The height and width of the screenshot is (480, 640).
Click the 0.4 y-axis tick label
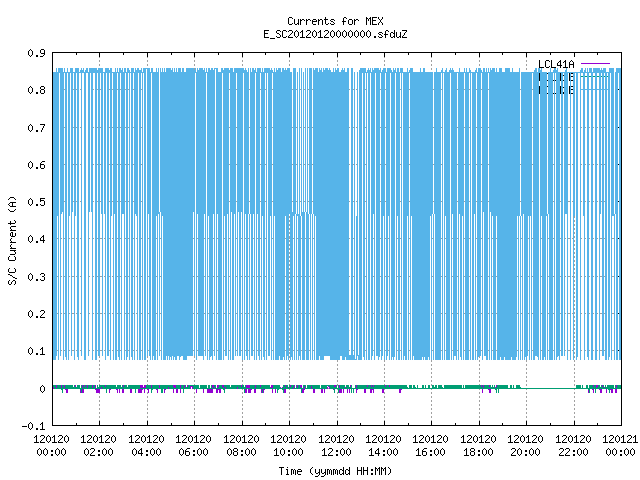pyautogui.click(x=36, y=239)
